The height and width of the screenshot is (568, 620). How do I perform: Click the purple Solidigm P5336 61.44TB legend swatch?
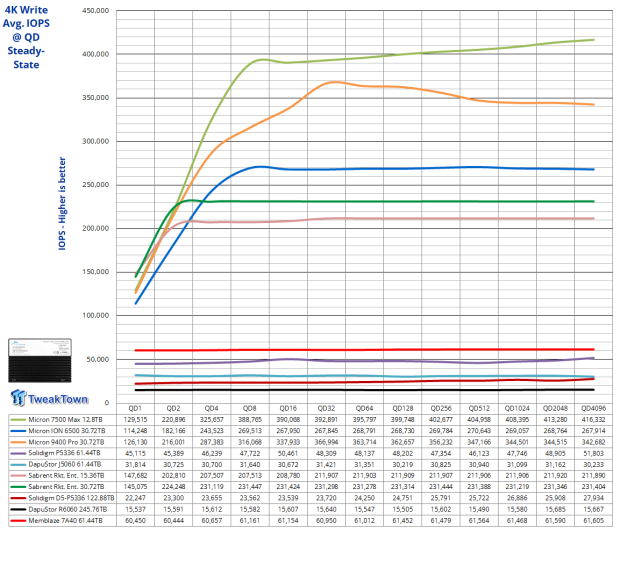(x=18, y=453)
